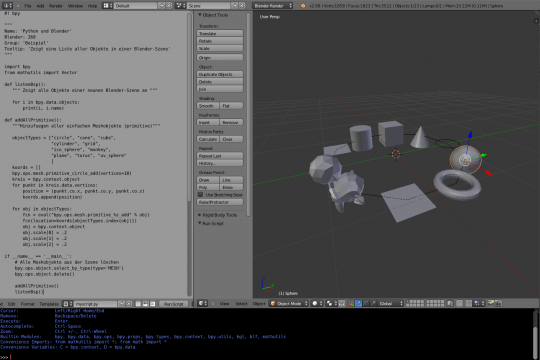Expand the Rigid Body Tools panel
The image size is (540, 360).
pyautogui.click(x=200, y=215)
